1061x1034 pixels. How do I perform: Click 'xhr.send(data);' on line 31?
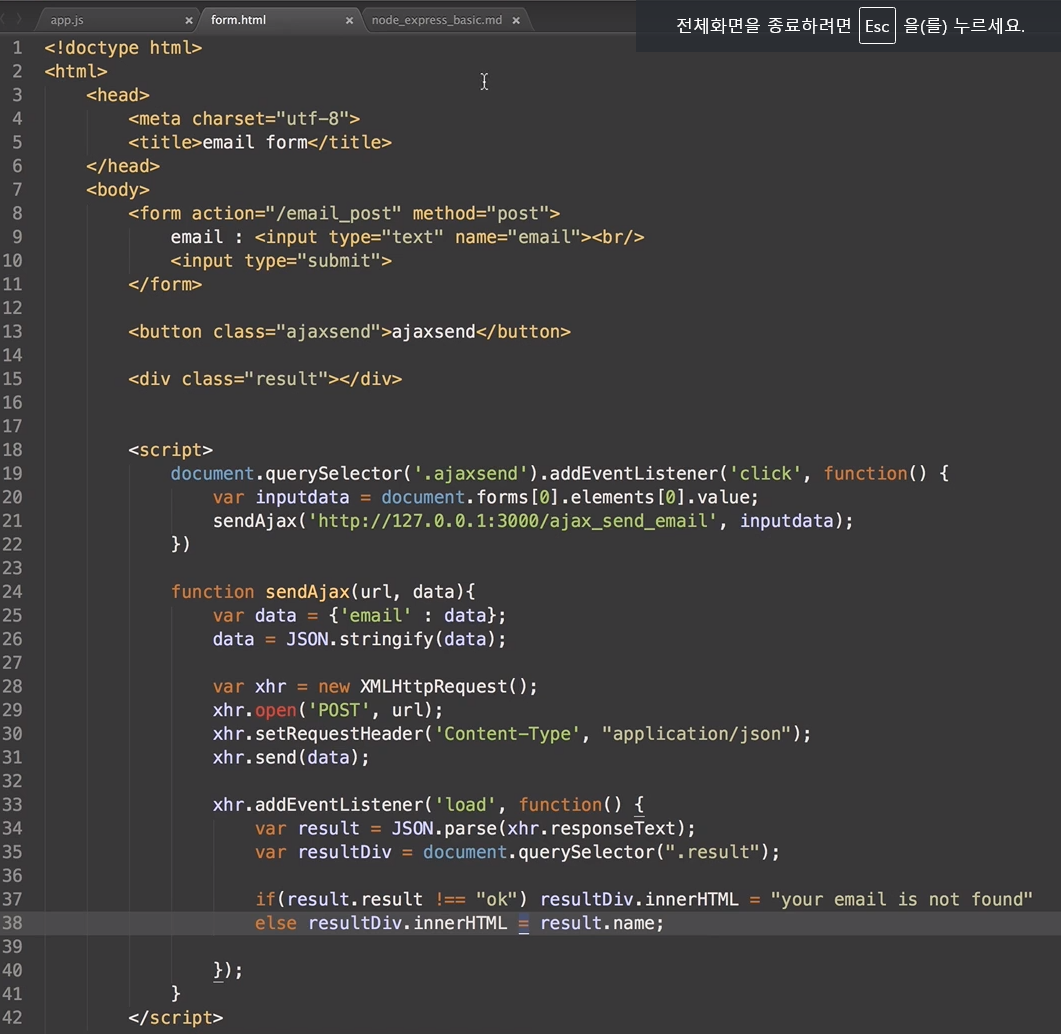[x=291, y=758]
